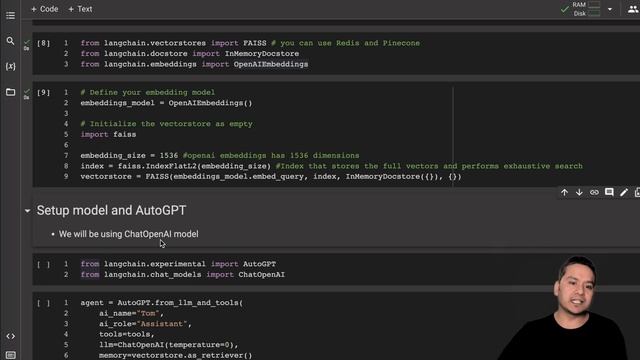Open the variables inspector icon

coord(11,66)
